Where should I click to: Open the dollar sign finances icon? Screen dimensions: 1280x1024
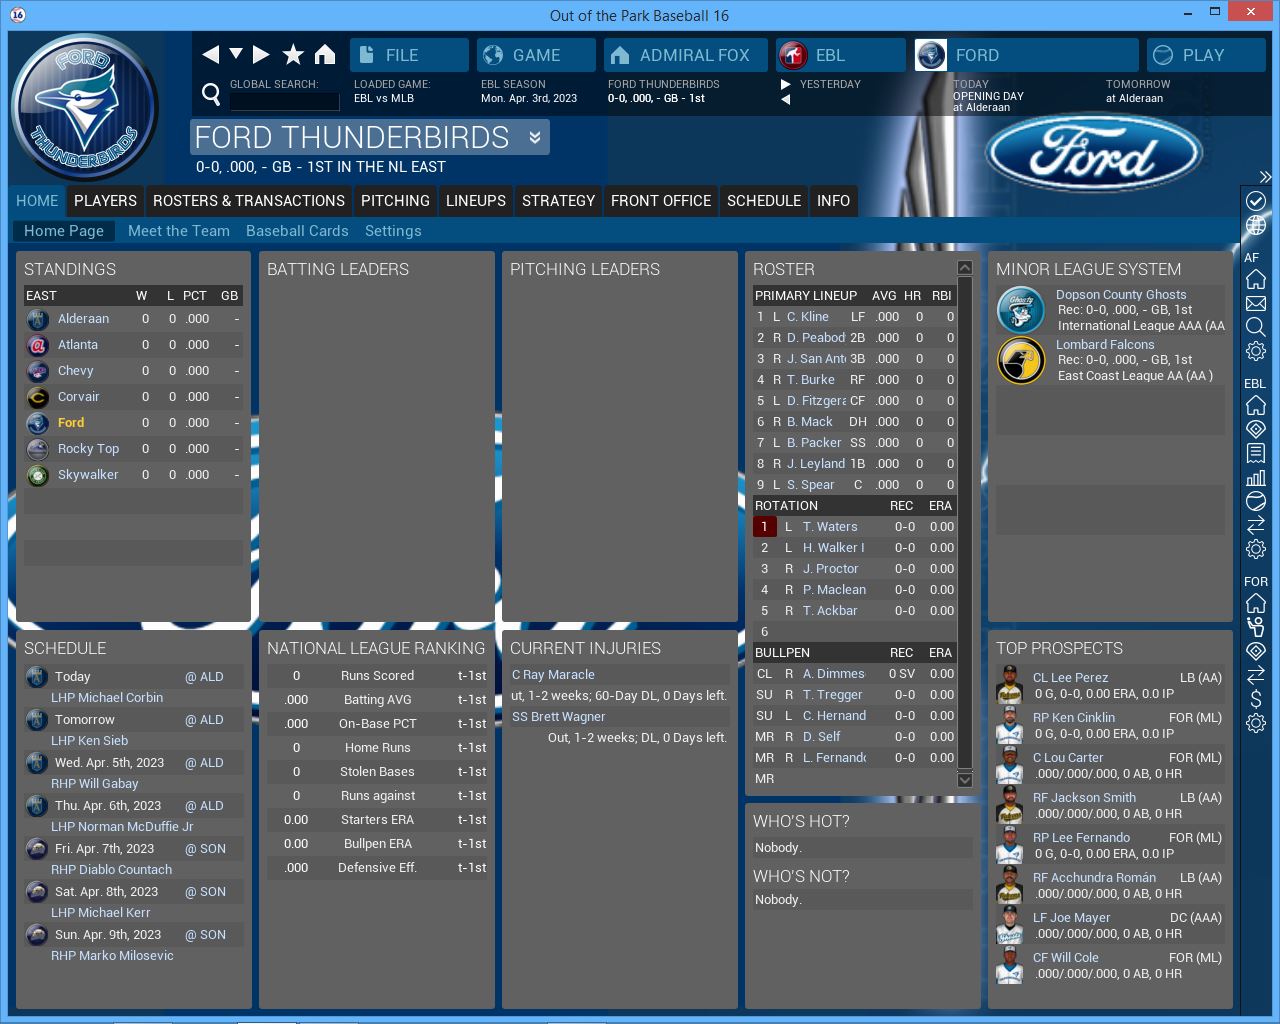pos(1256,699)
